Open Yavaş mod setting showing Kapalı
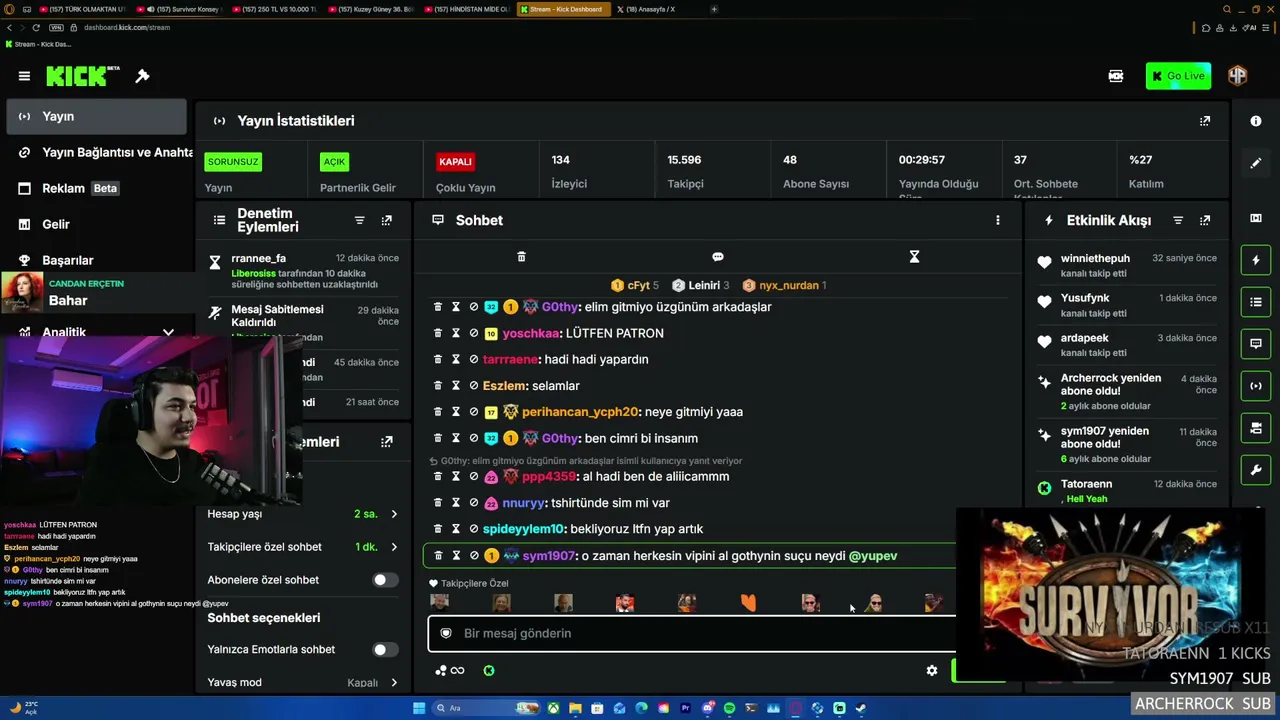 tap(302, 683)
